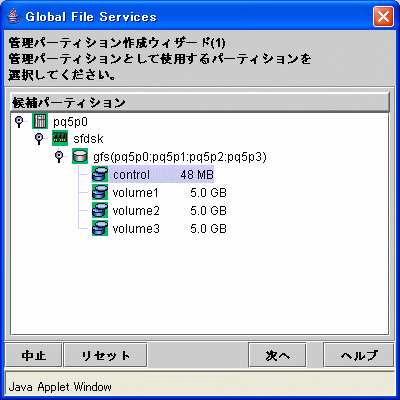Select the pq5p0 tree label

(70, 122)
